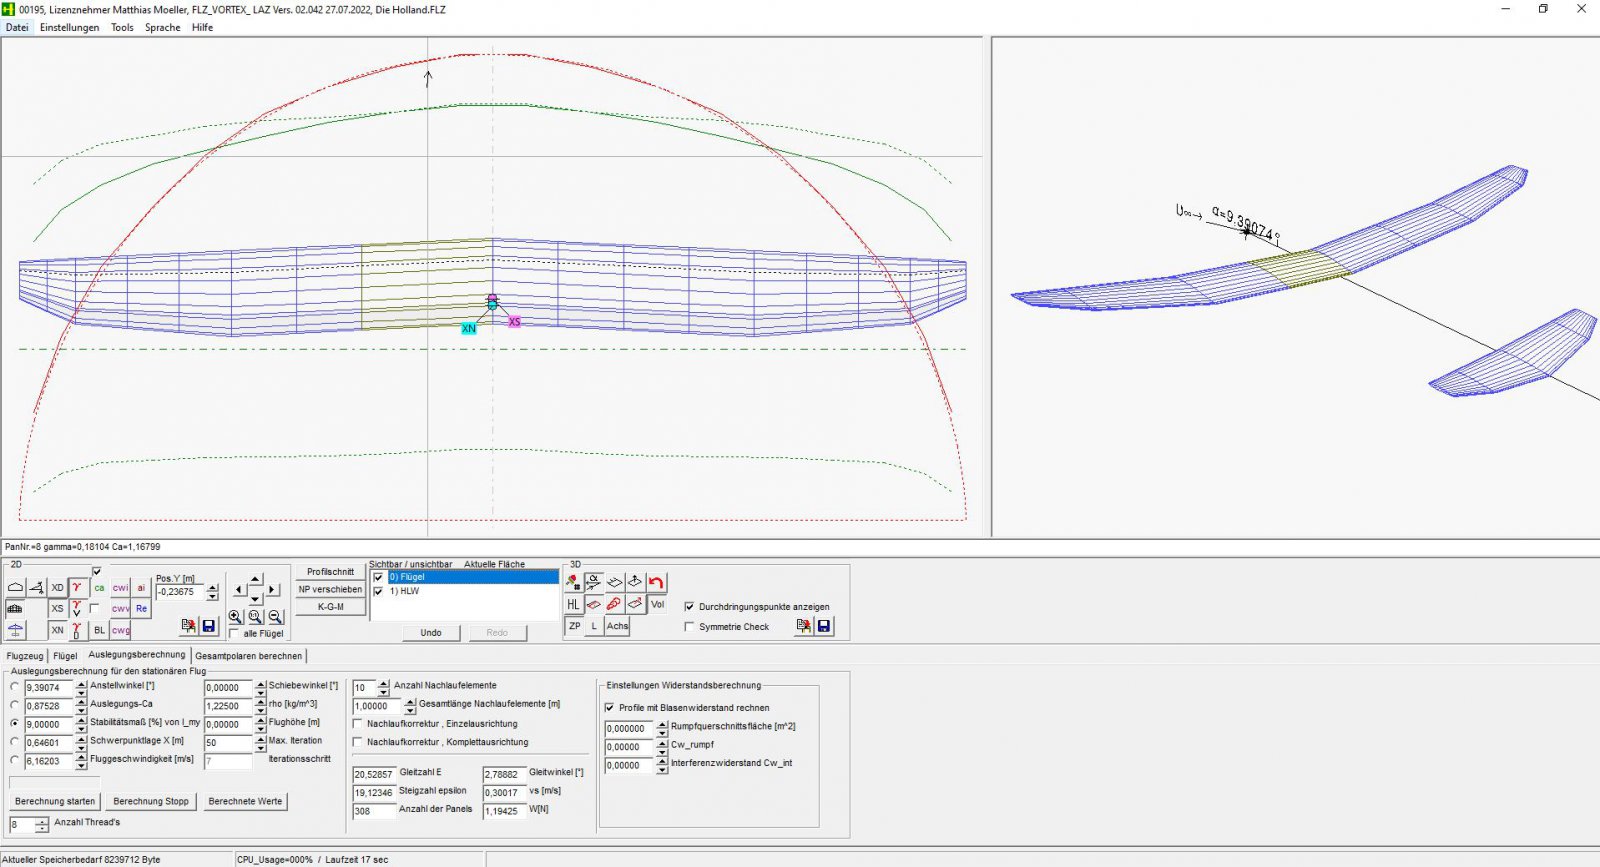Increase Cw_rumpf with its up spinner

click(662, 743)
